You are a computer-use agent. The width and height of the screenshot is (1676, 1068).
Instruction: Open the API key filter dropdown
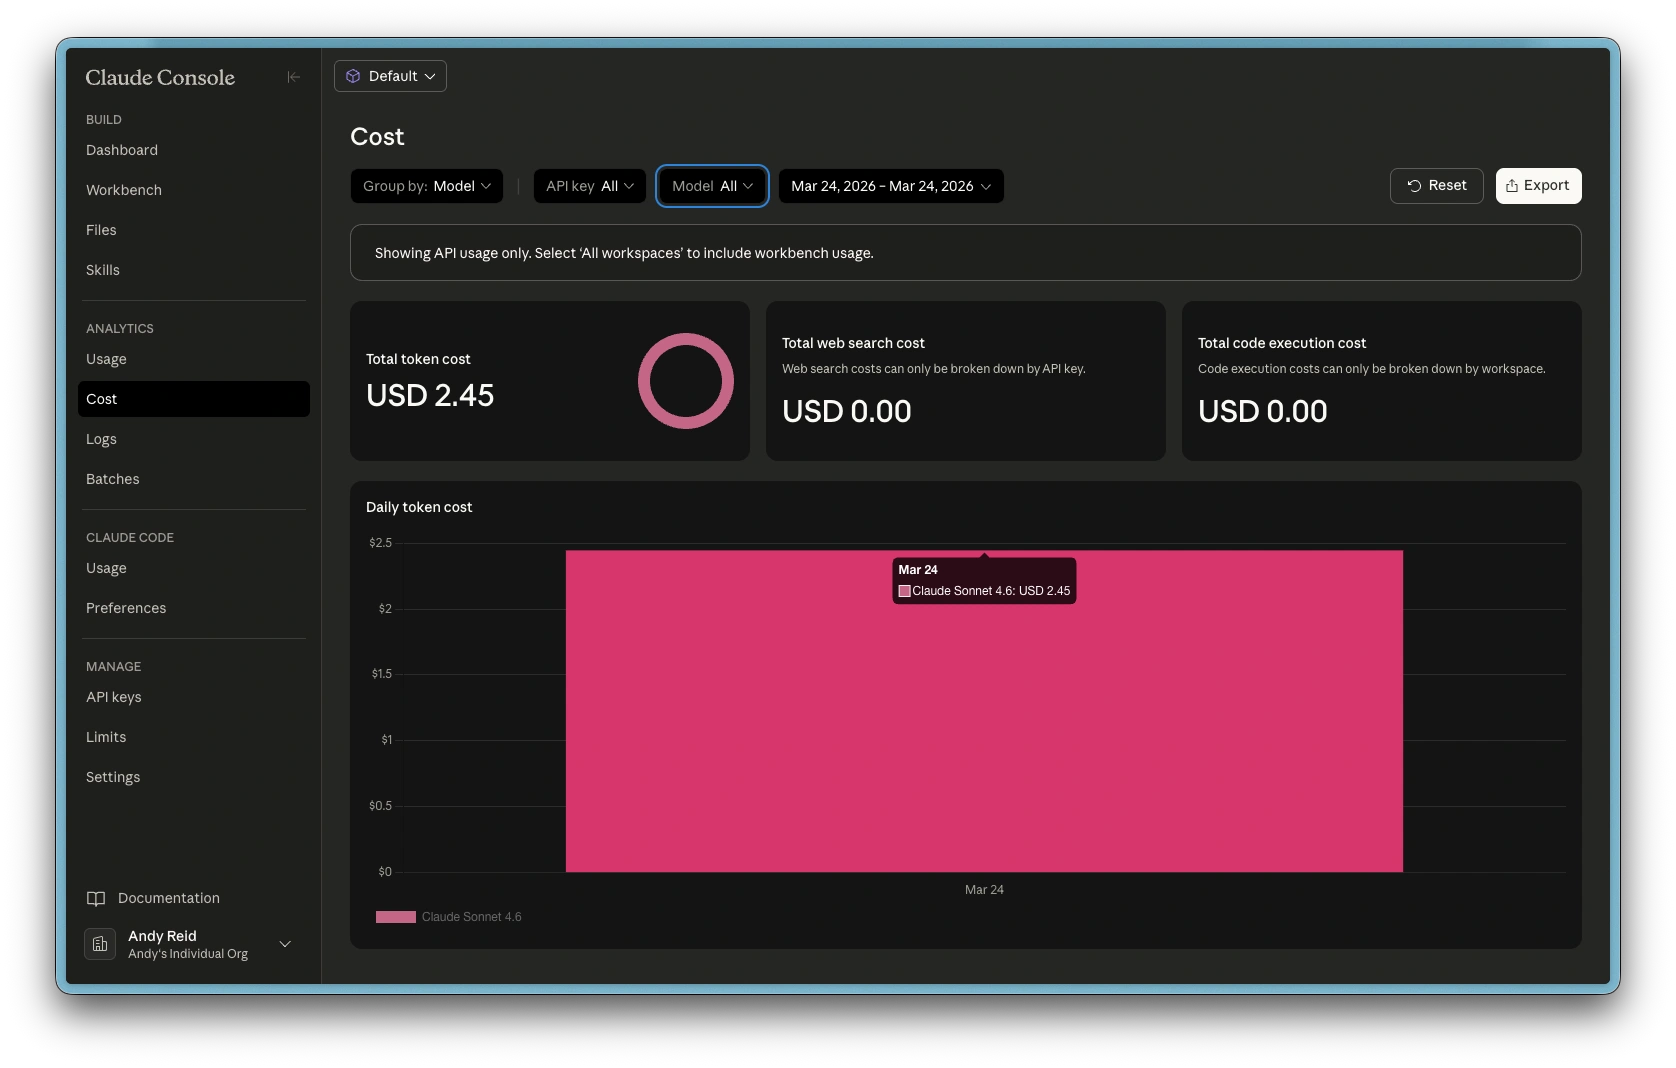589,186
